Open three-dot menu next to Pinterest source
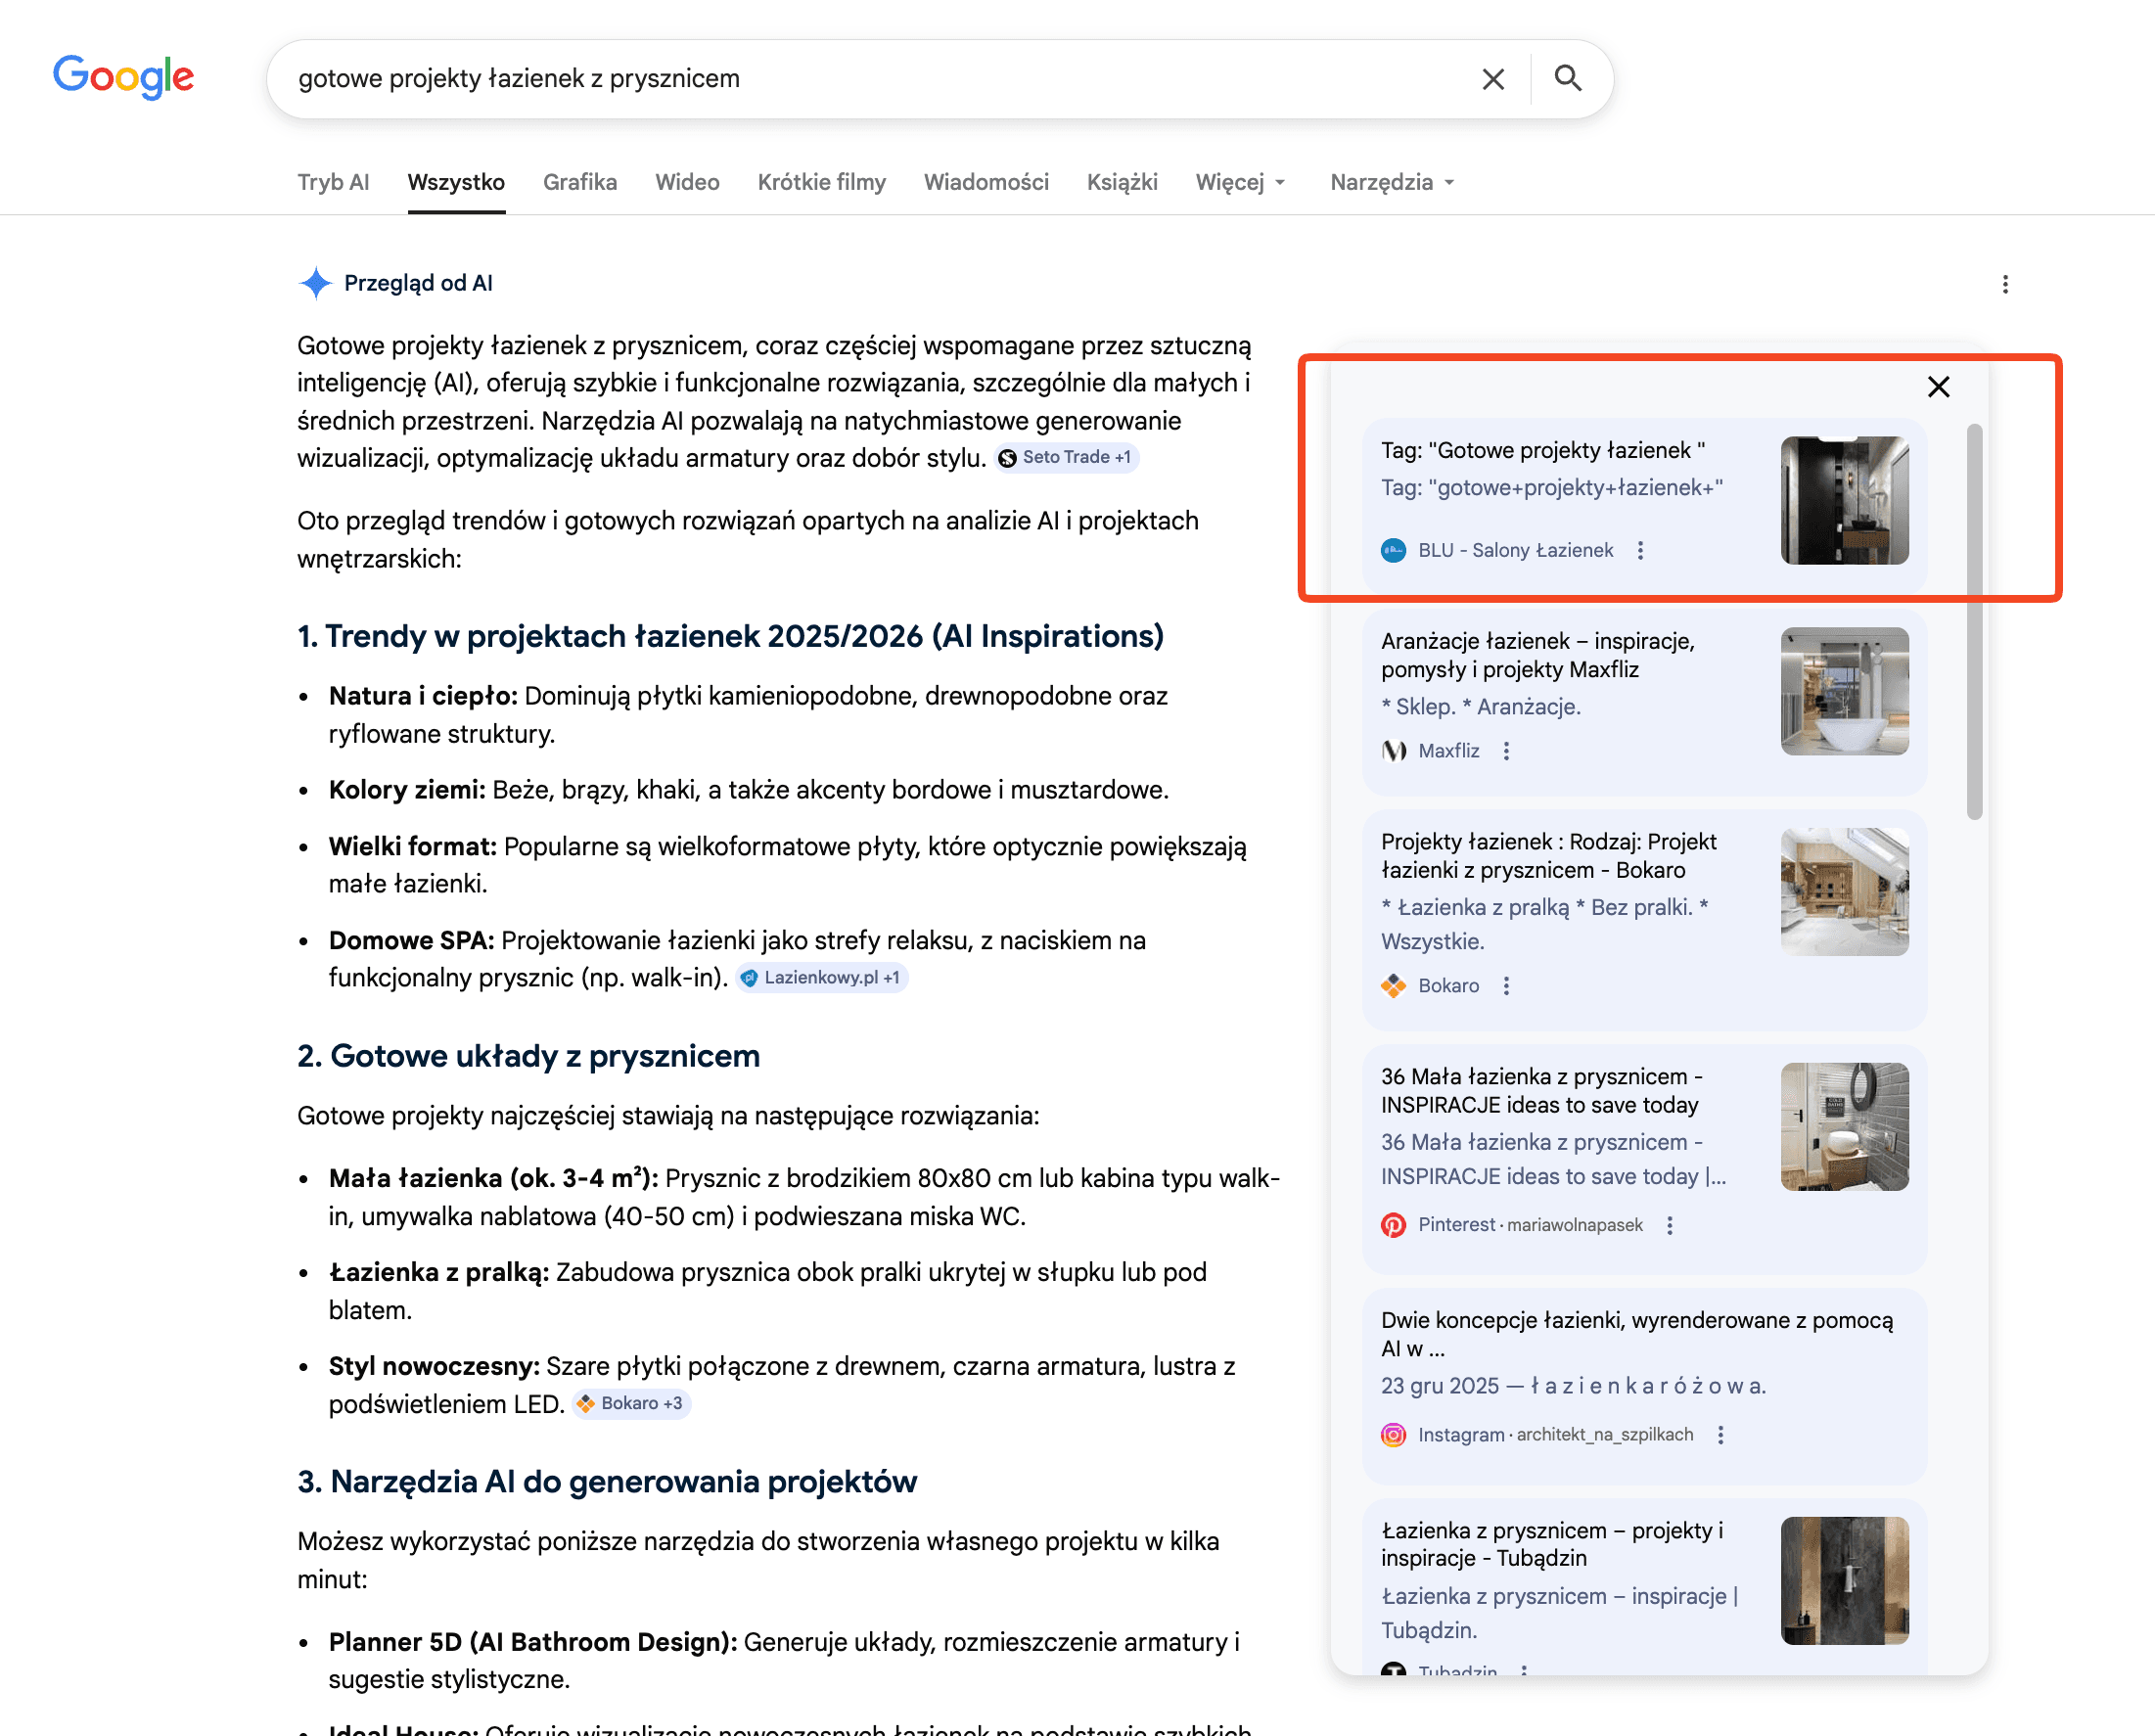 (1669, 1225)
